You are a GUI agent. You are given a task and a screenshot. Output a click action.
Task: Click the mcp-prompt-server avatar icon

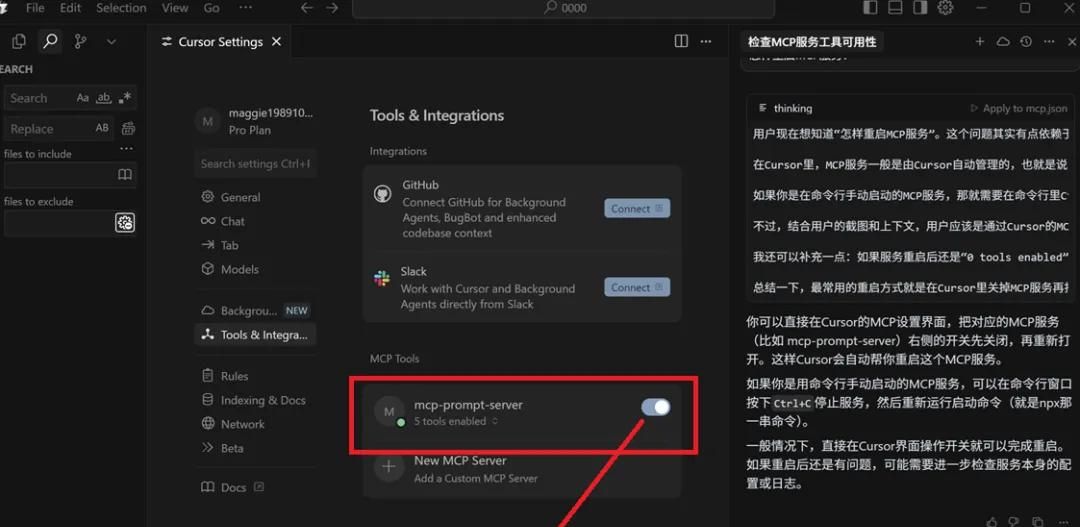click(x=389, y=411)
